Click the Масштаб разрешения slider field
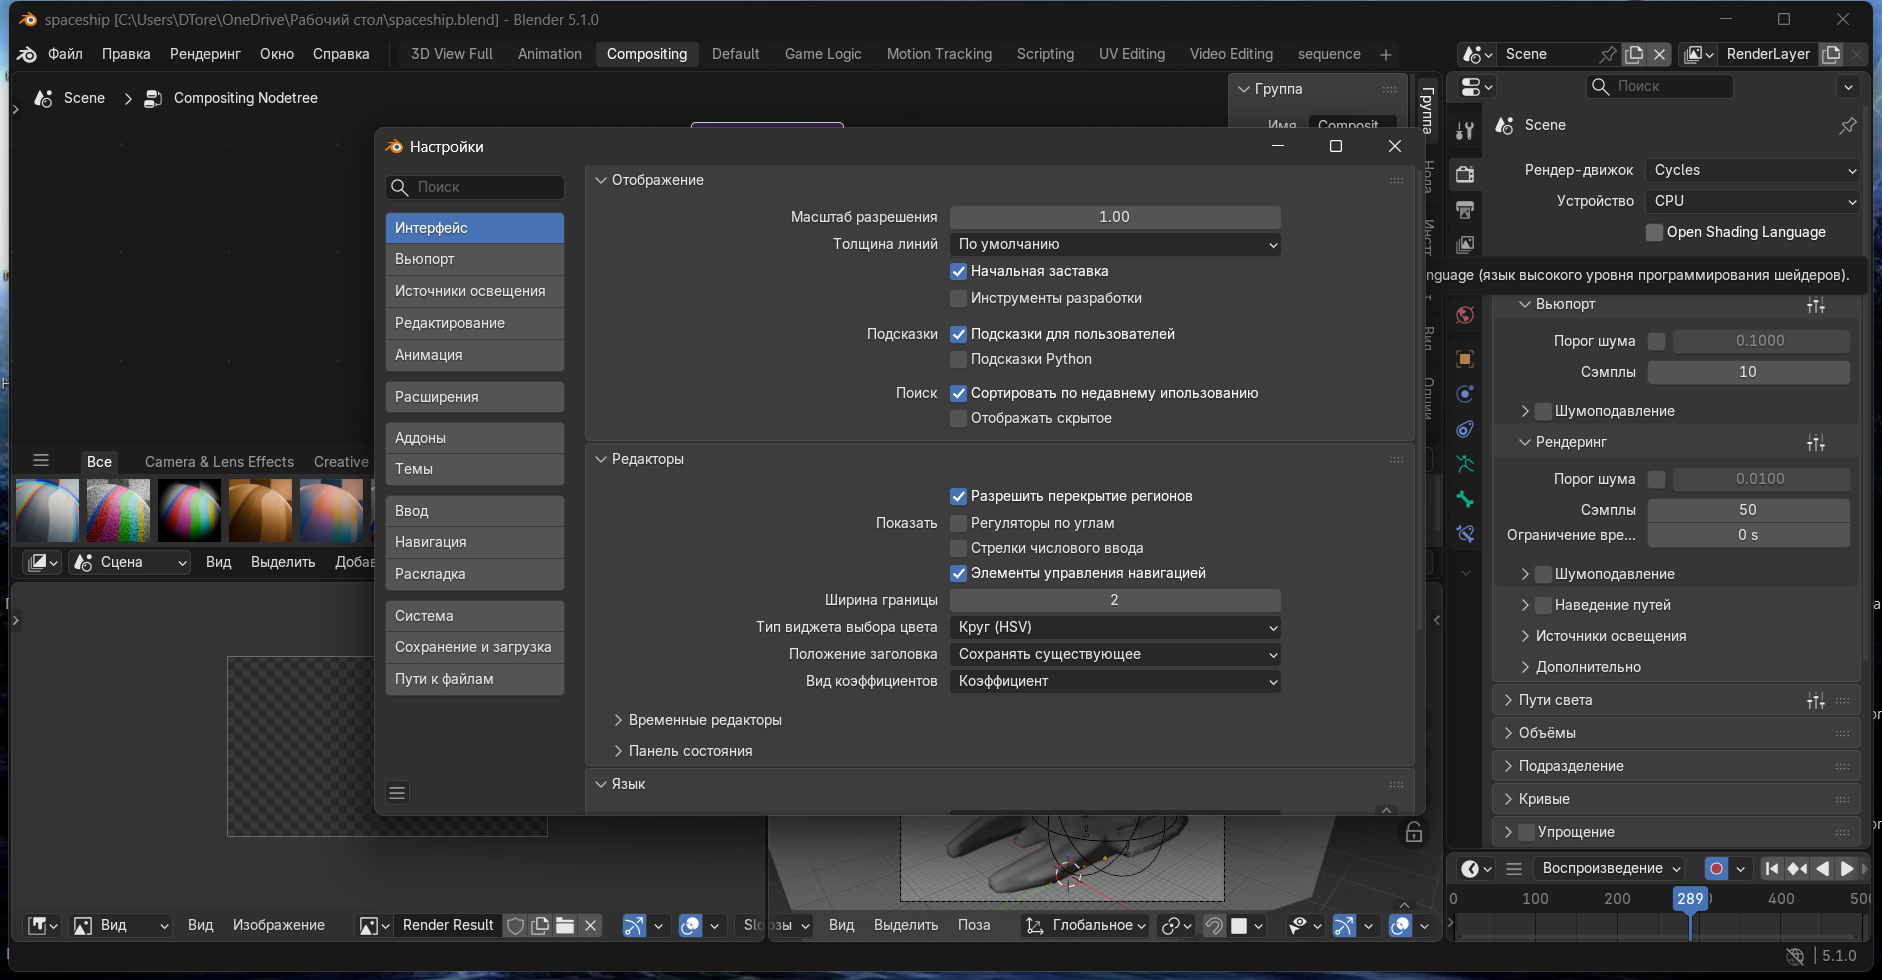The height and width of the screenshot is (980, 1882). click(x=1114, y=217)
